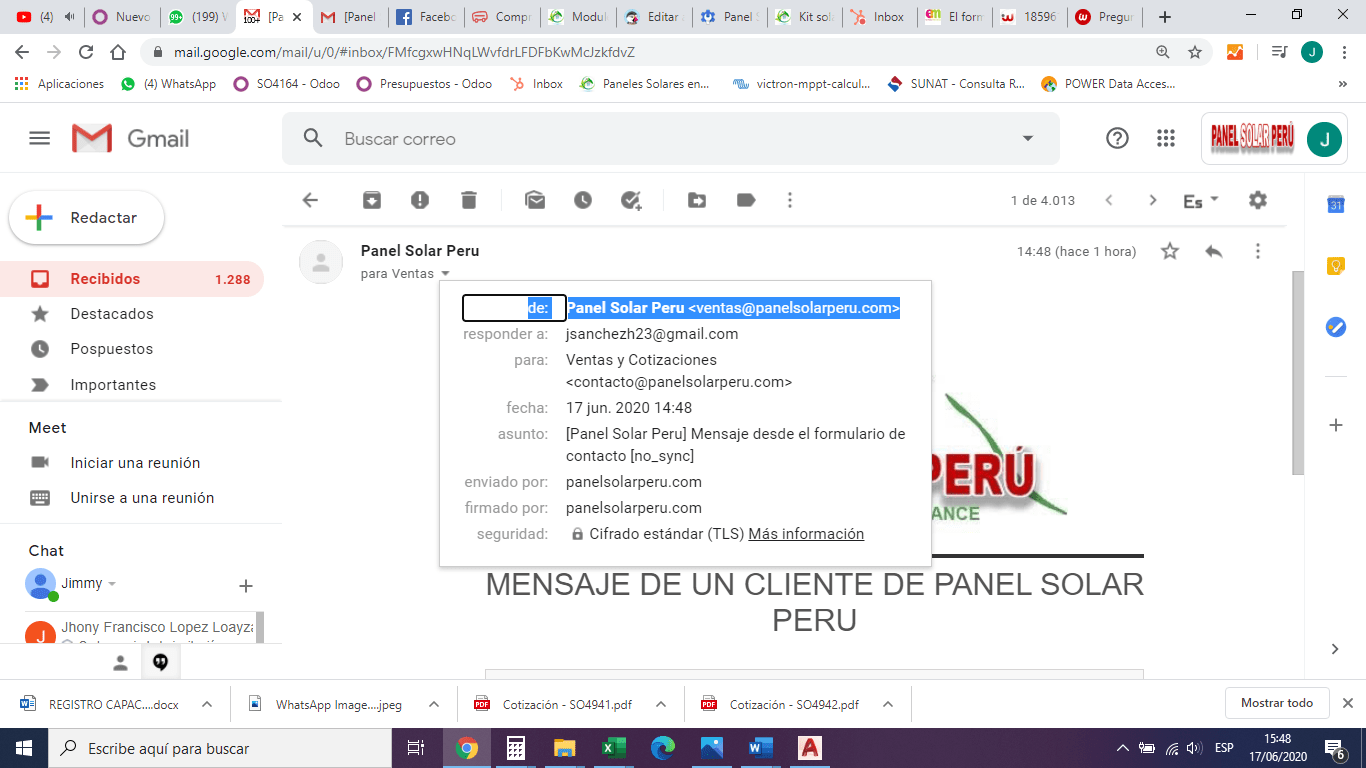Image resolution: width=1366 pixels, height=768 pixels.
Task: Archive this email
Action: click(372, 200)
